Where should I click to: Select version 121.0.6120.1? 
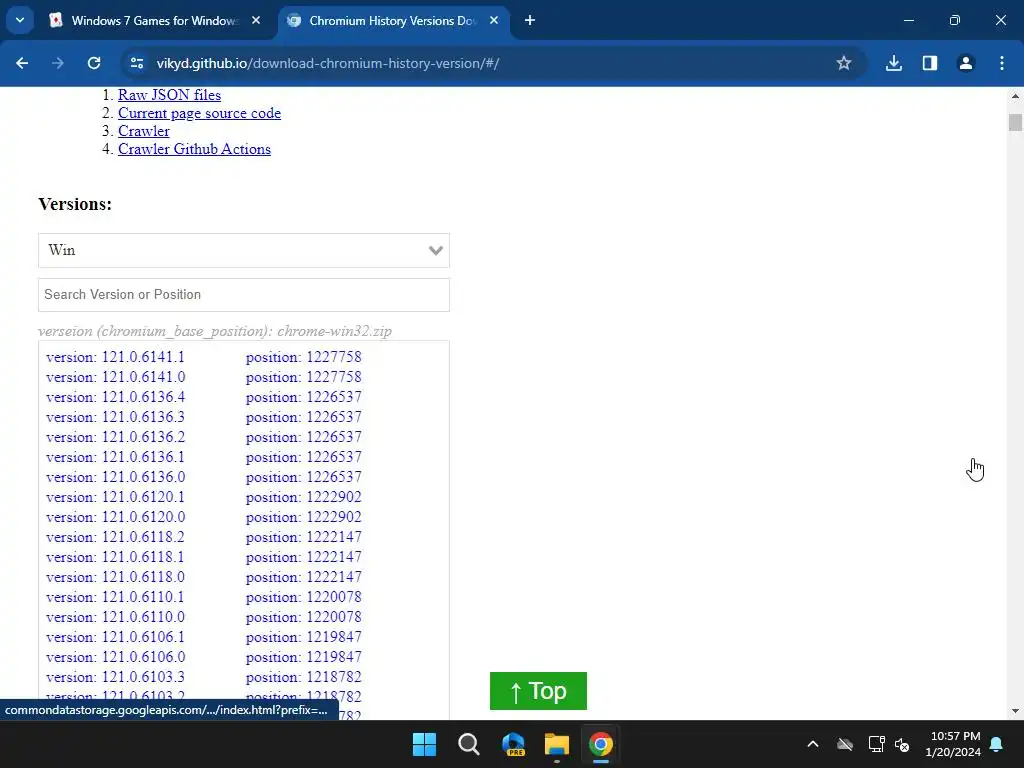[115, 497]
